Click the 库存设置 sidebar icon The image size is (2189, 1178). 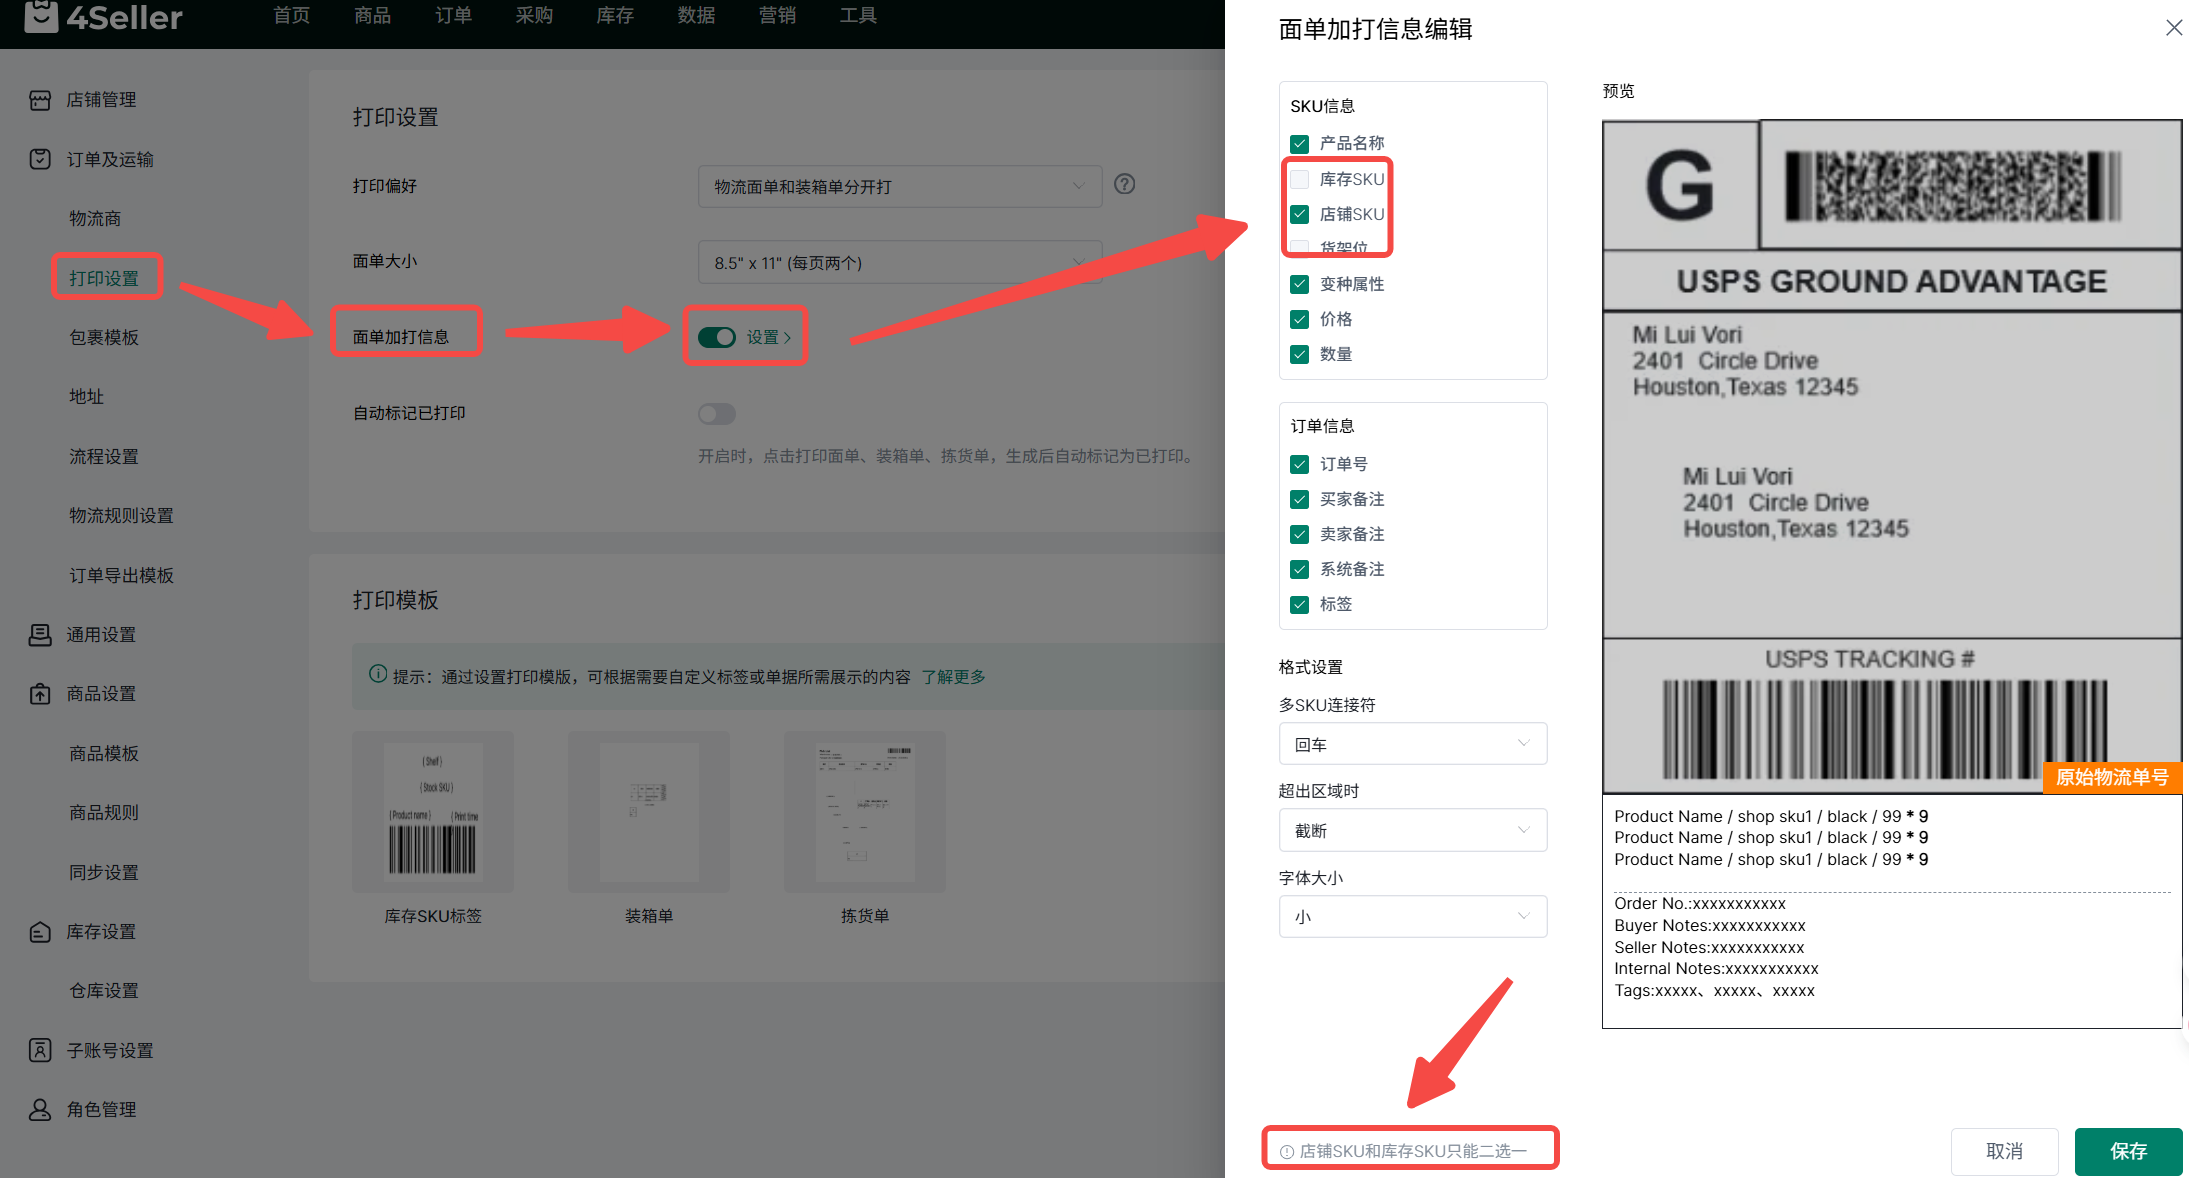[40, 932]
